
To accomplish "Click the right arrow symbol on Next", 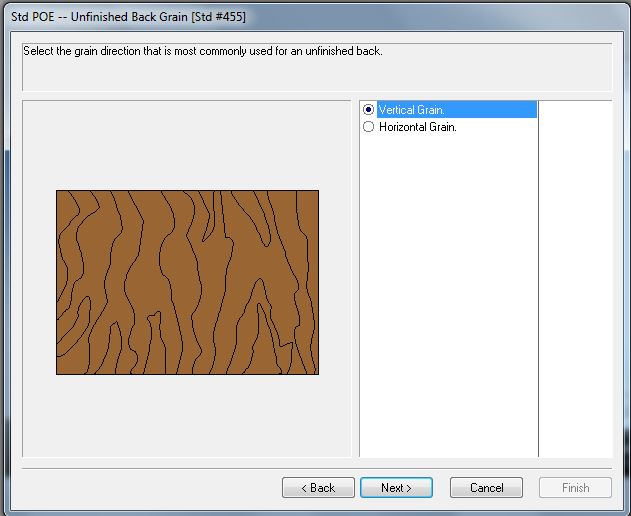I will (408, 488).
